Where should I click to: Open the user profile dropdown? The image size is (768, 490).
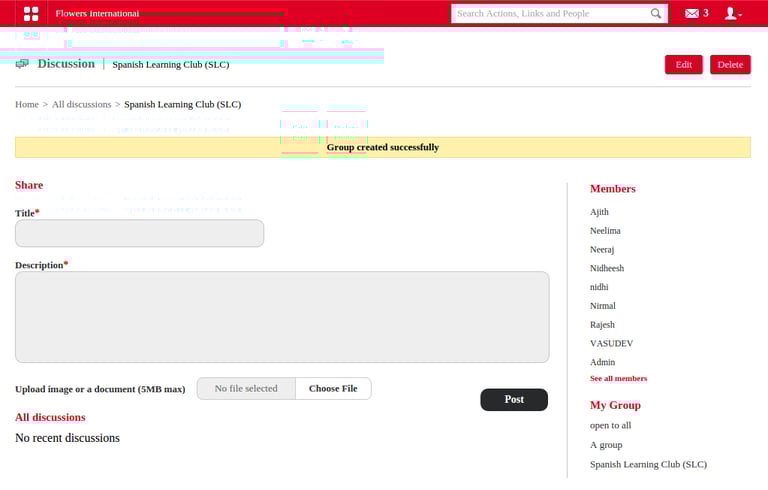point(733,13)
